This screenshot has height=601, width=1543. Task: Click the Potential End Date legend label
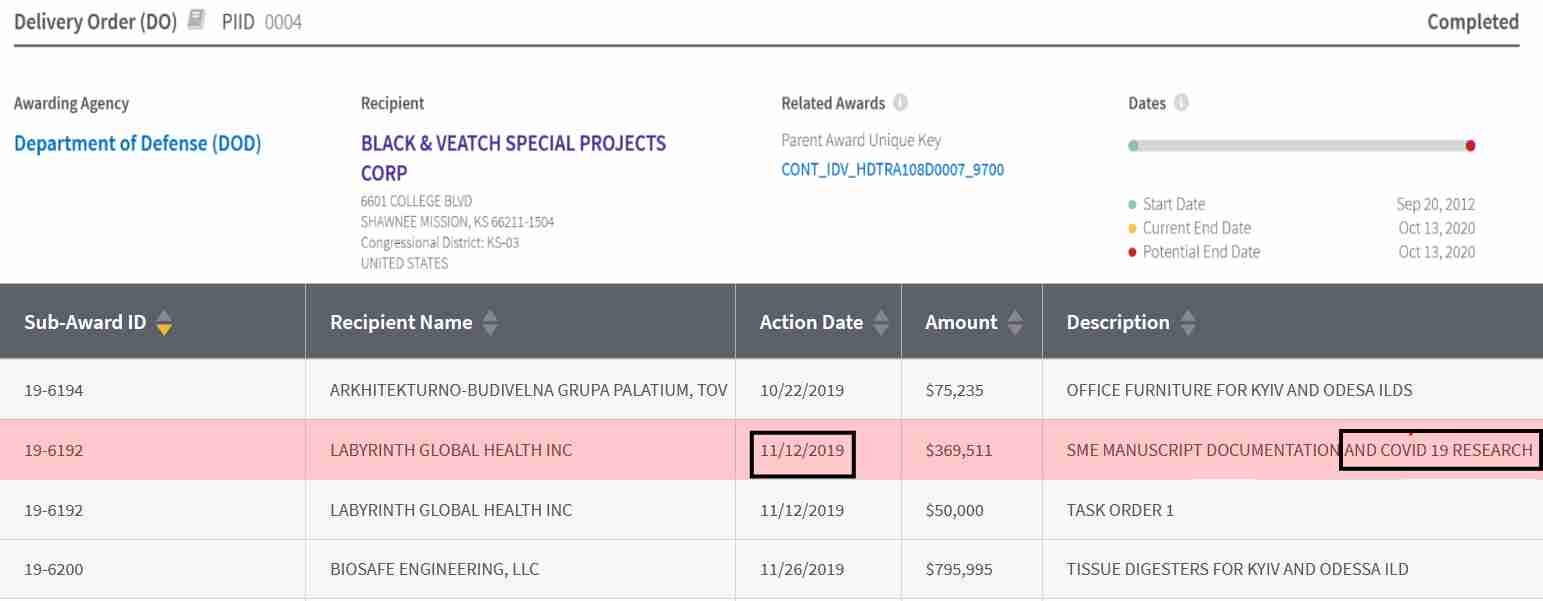click(x=1201, y=252)
